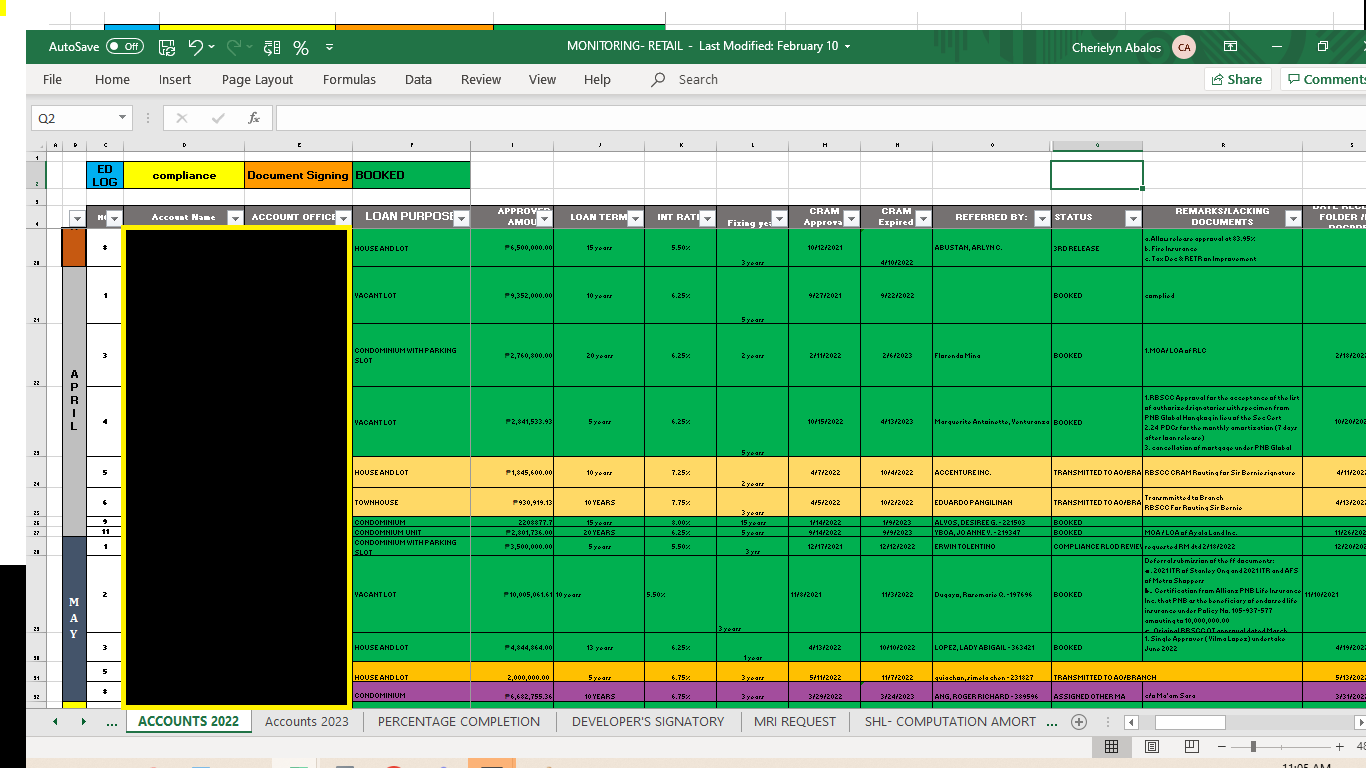Switch to Page Layout view in status bar
The width and height of the screenshot is (1366, 768).
point(1151,746)
